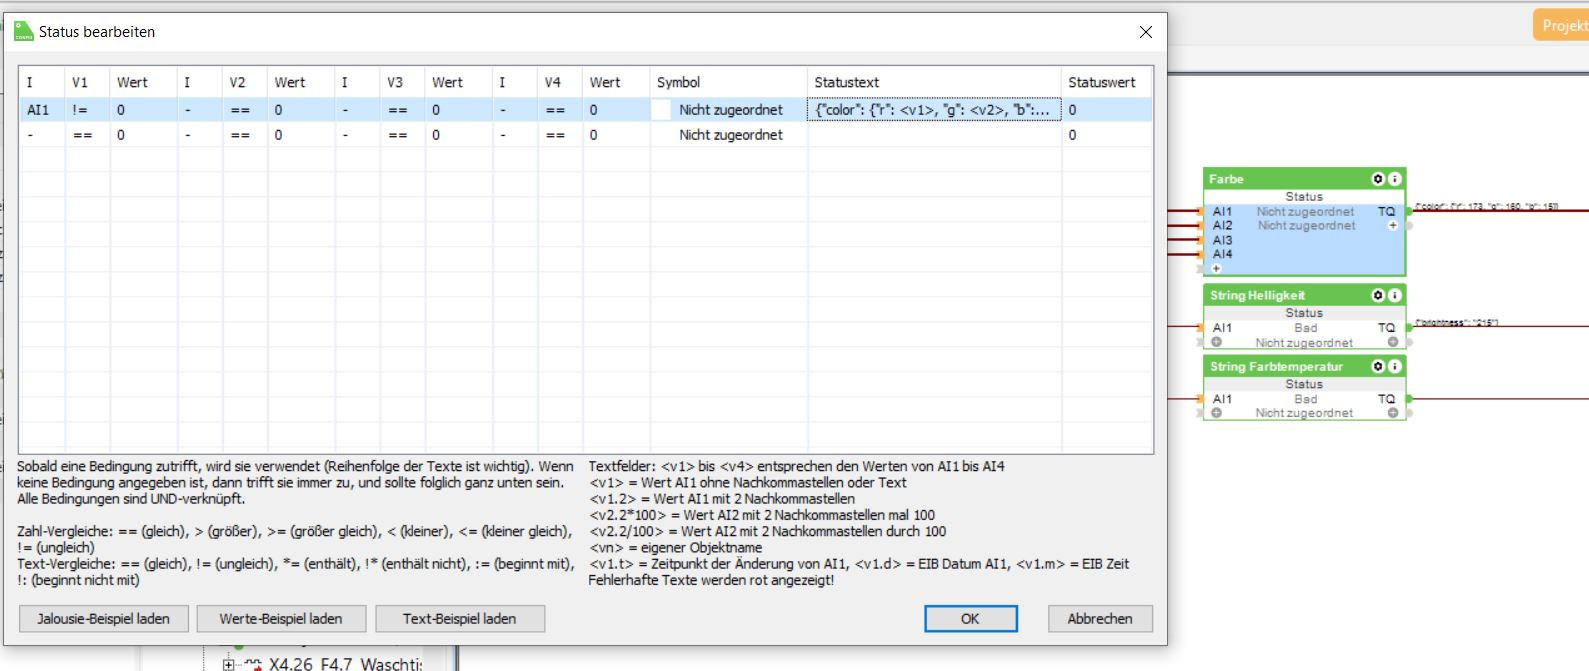Click the white symbol box in the AI1 row
The height and width of the screenshot is (671, 1589).
pos(661,110)
